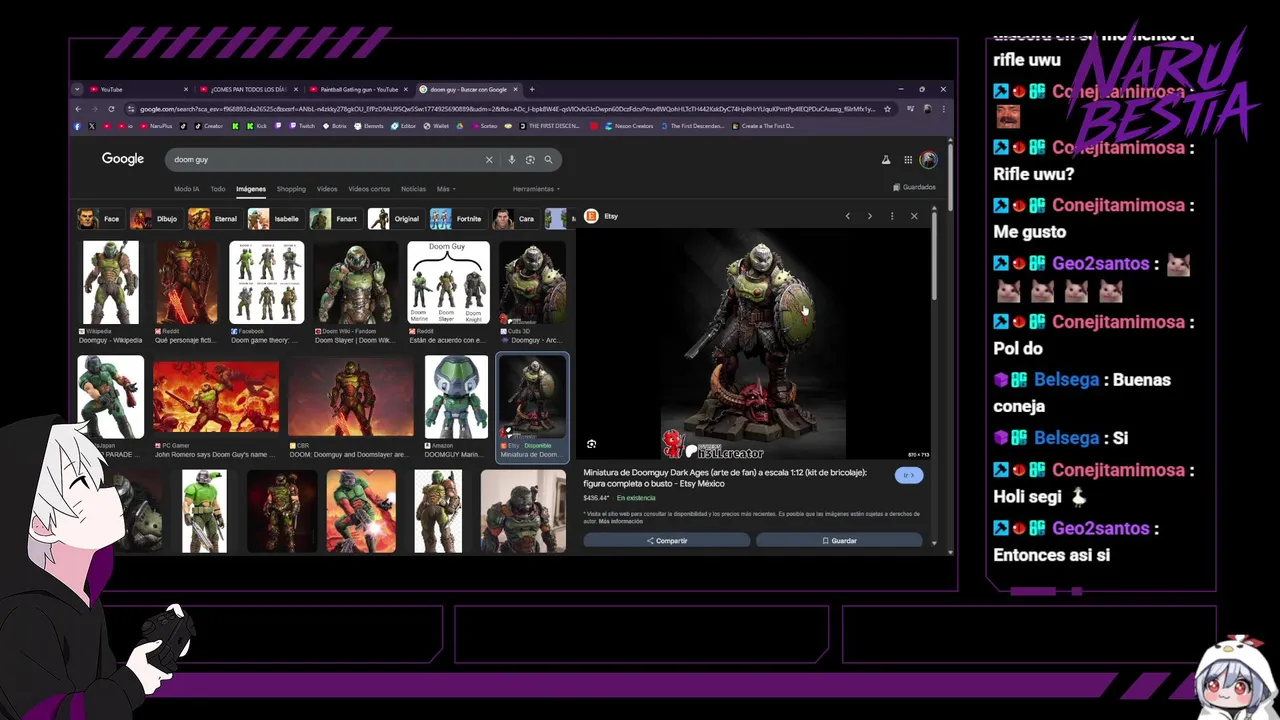Screen dimensions: 1280x720
Task: Open the Botrix bookmark
Action: coord(334,126)
